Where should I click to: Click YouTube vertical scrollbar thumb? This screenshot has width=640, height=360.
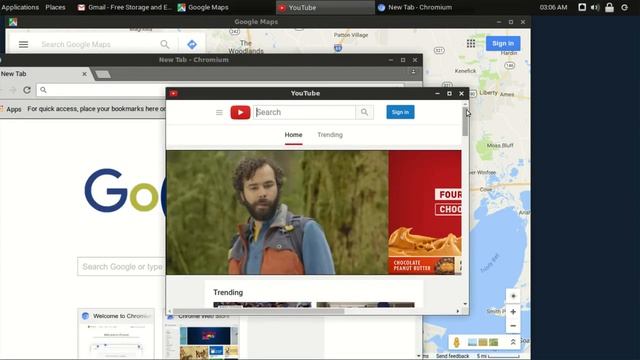tap(465, 122)
